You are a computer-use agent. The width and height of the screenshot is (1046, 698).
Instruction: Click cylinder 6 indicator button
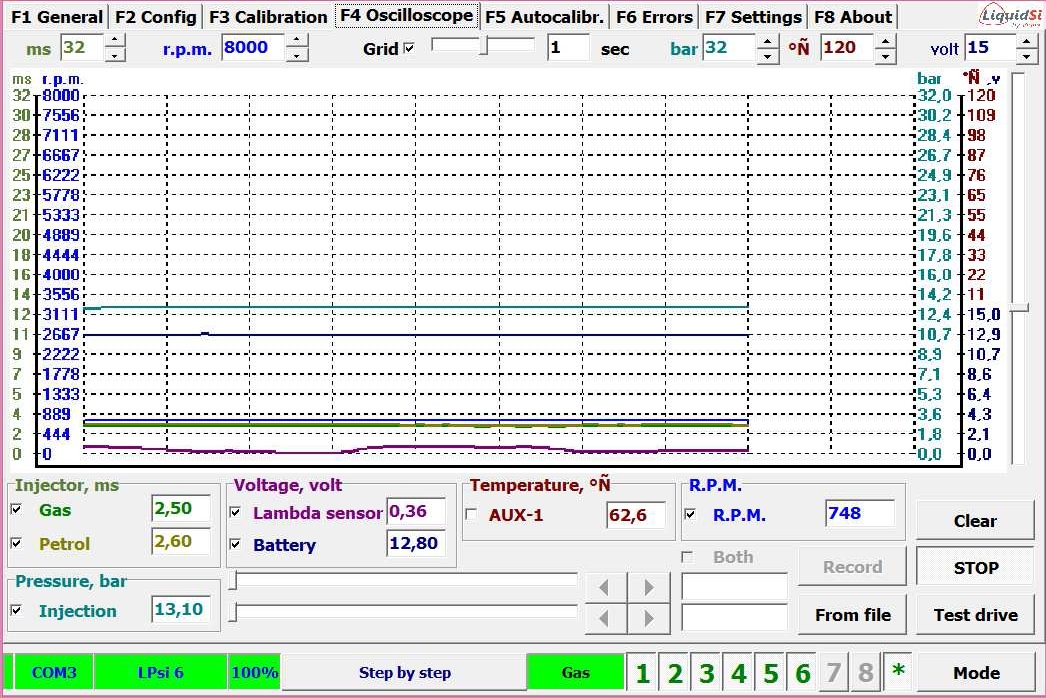802,673
